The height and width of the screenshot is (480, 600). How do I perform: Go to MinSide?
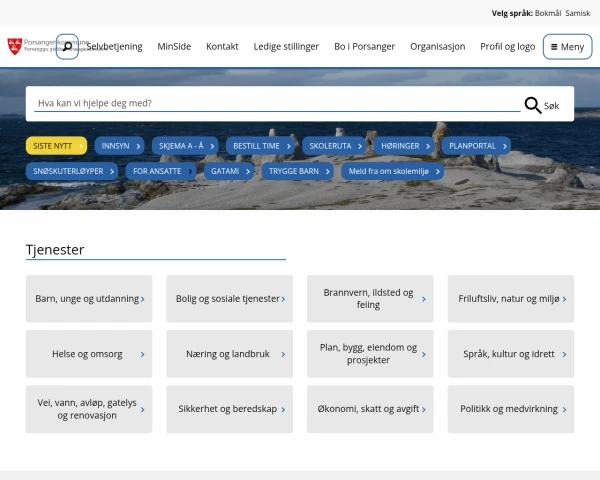click(x=174, y=46)
